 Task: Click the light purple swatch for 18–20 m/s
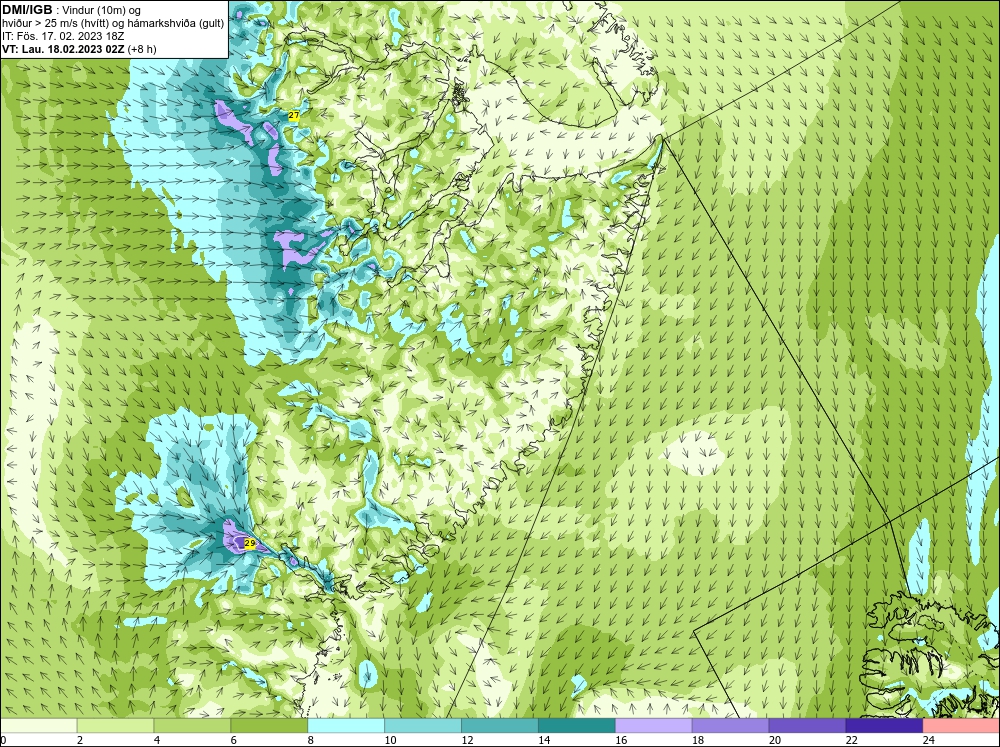(730, 725)
